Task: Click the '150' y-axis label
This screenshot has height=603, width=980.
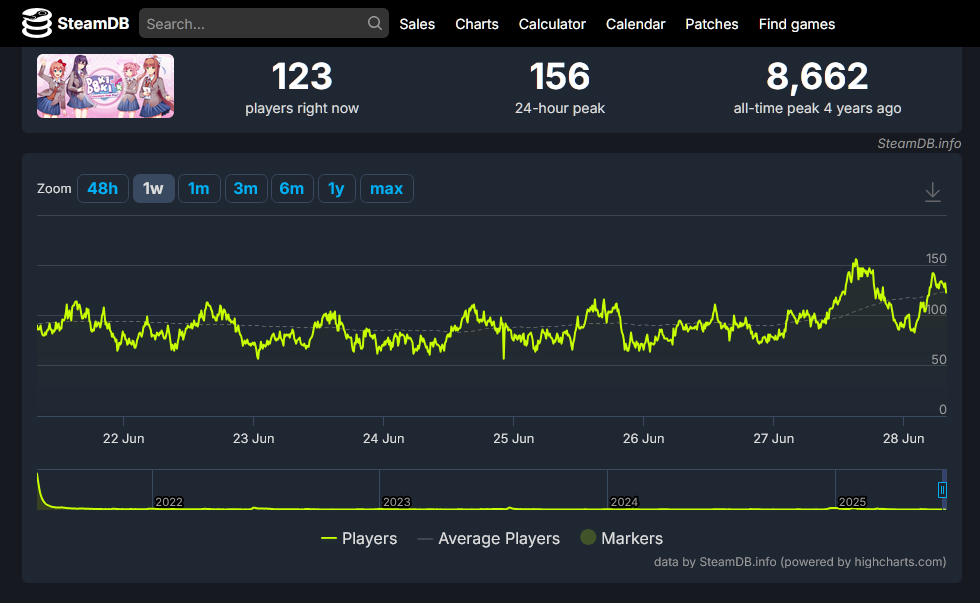Action: [x=936, y=259]
